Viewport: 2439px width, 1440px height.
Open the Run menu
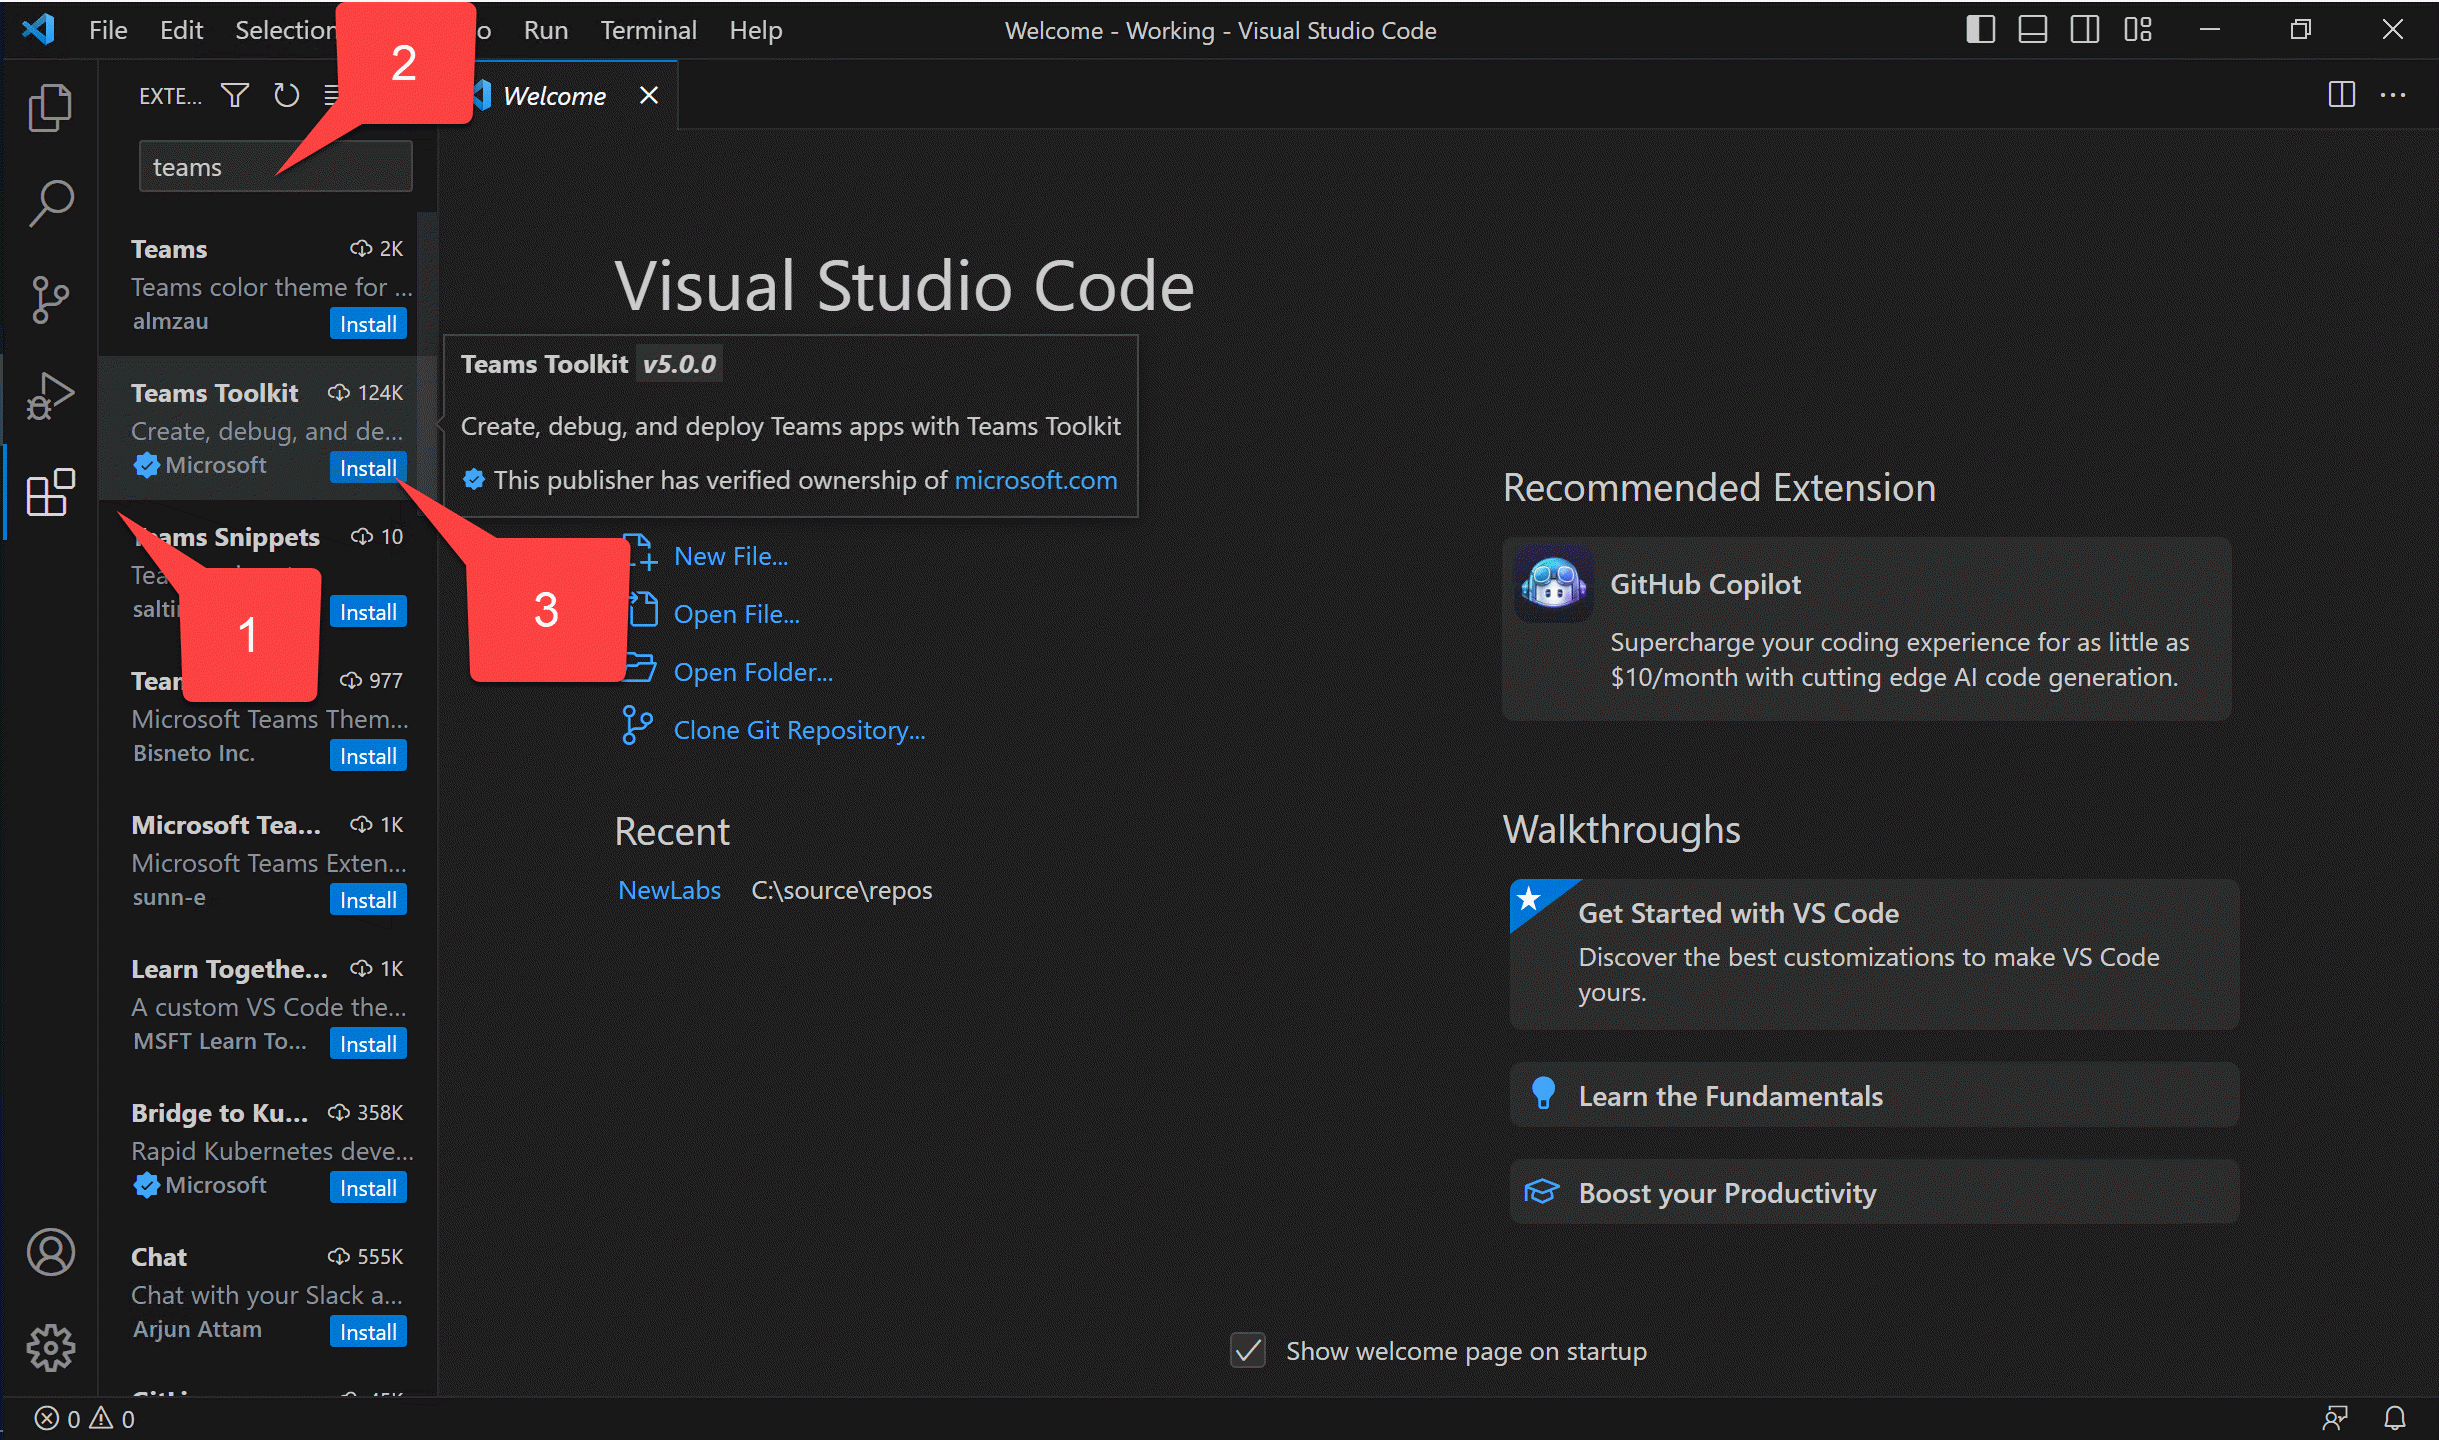tap(546, 30)
